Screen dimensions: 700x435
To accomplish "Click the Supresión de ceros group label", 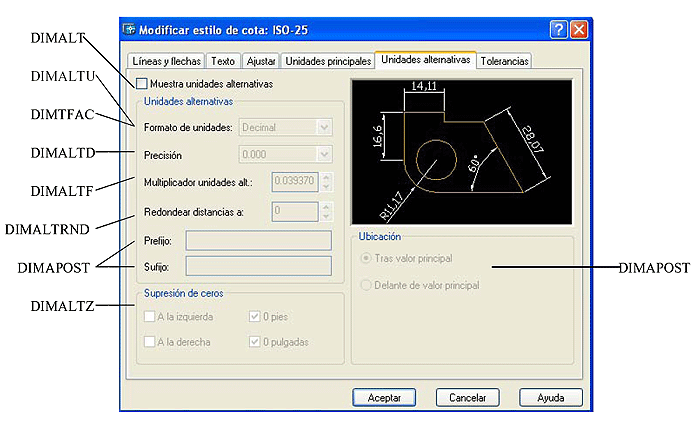I will coord(183,293).
